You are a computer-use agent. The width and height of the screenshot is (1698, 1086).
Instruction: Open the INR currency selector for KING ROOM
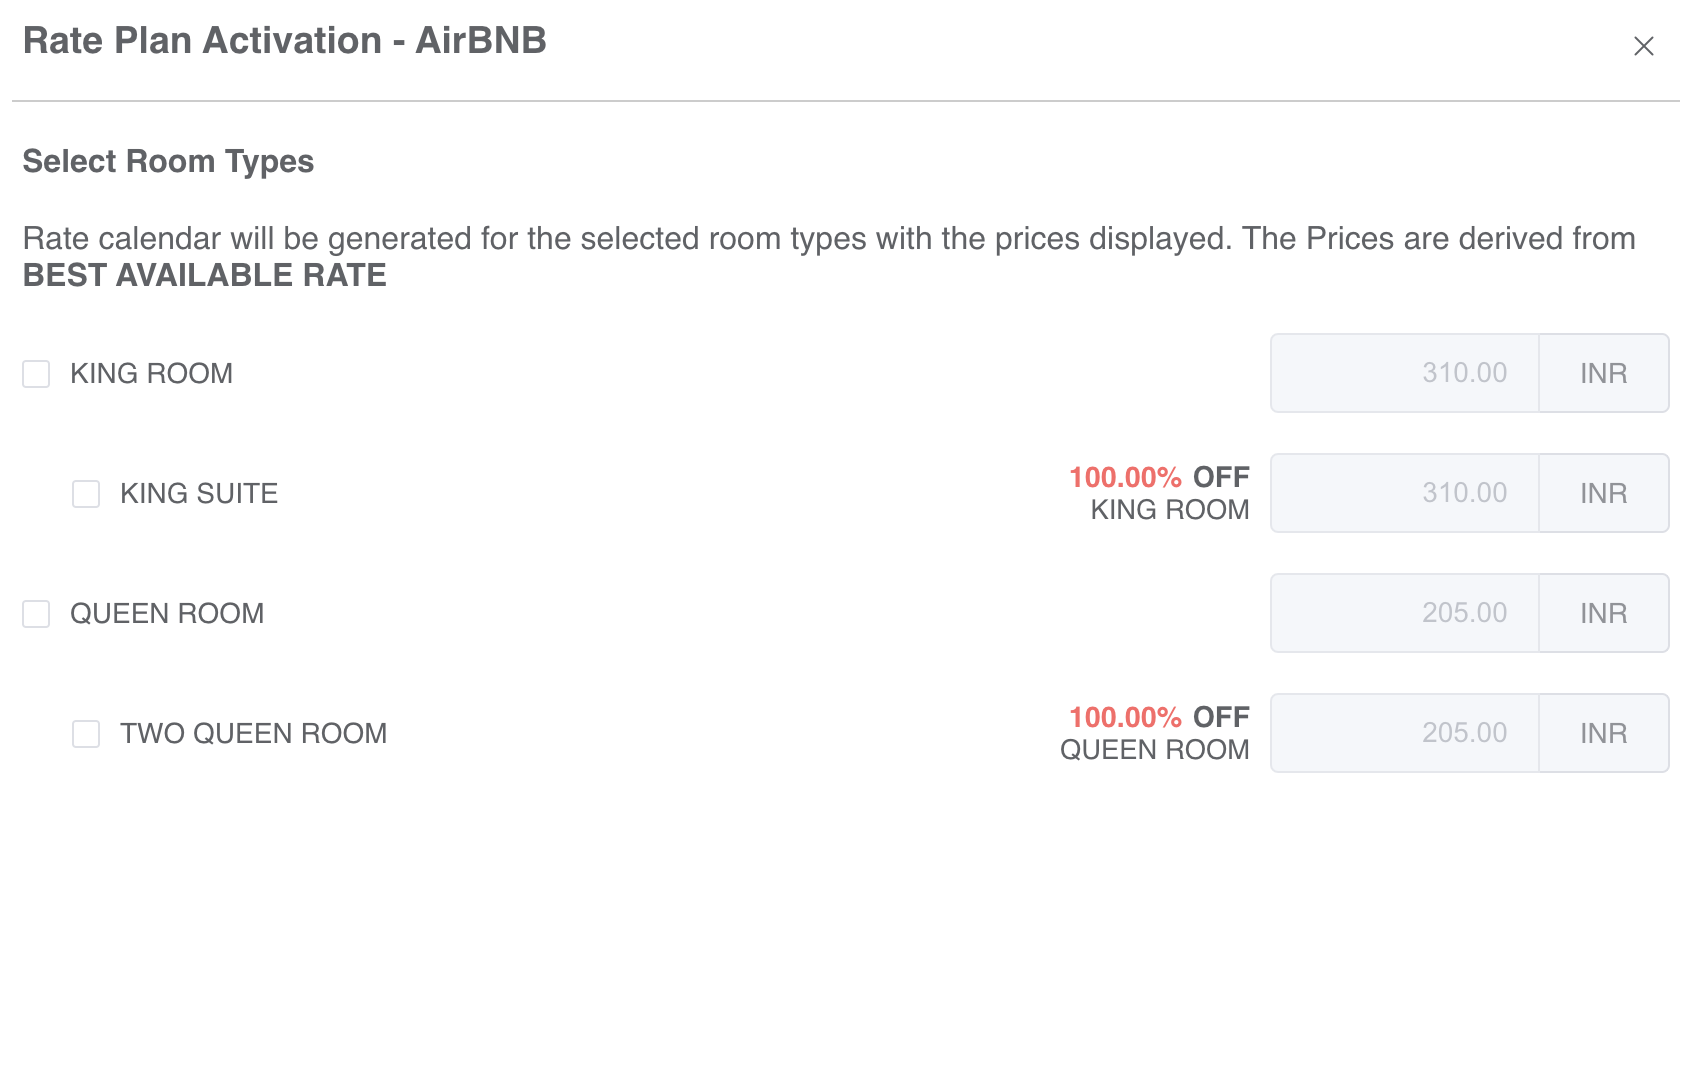point(1604,373)
